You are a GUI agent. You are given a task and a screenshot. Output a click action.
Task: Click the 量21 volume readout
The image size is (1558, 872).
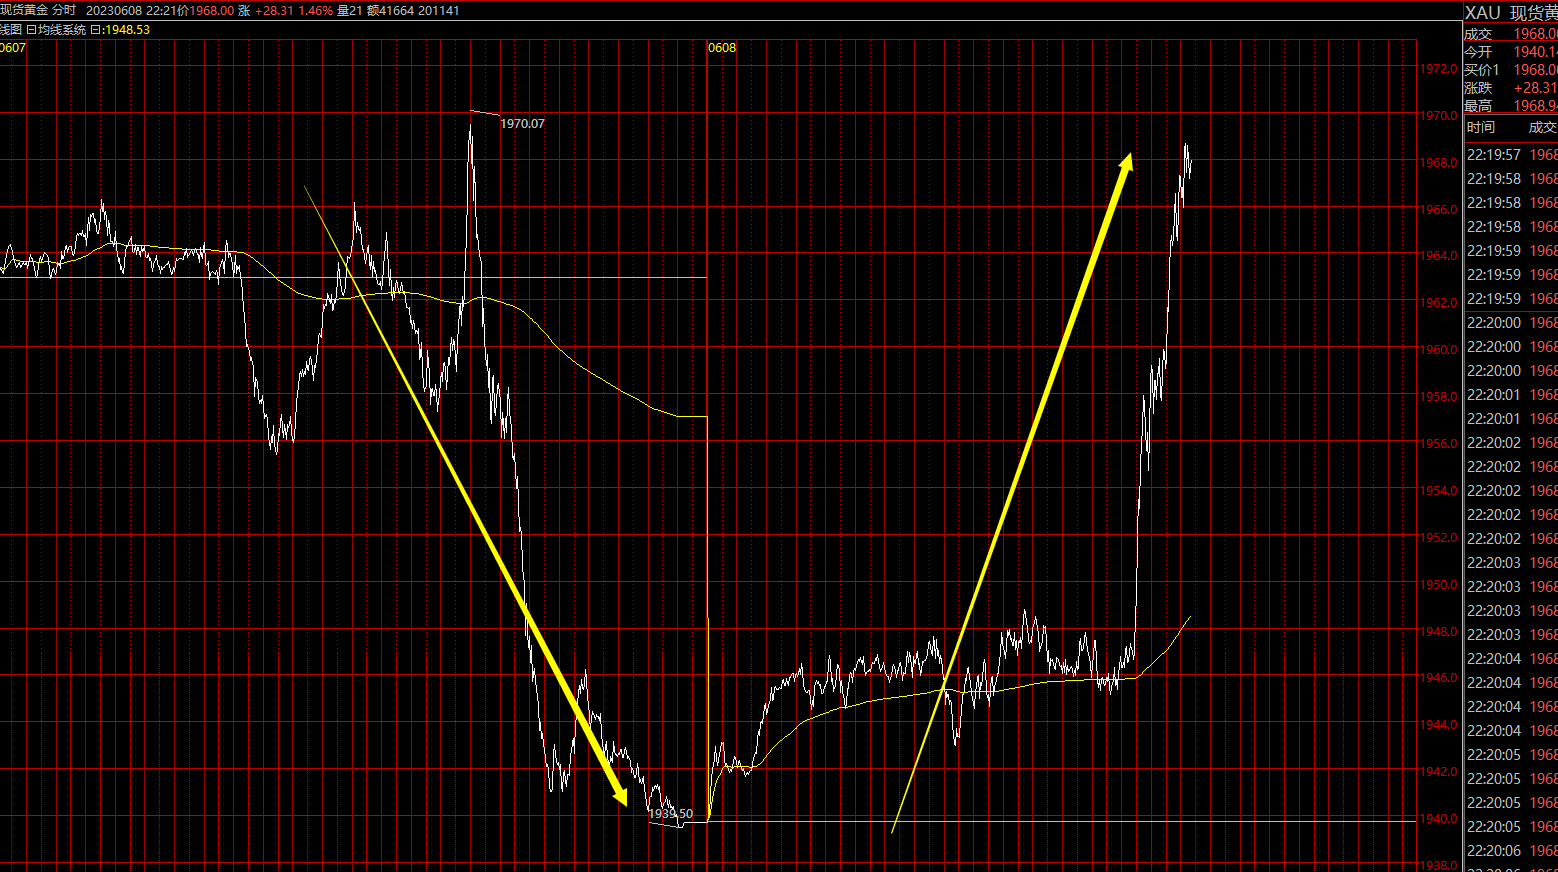pos(349,10)
